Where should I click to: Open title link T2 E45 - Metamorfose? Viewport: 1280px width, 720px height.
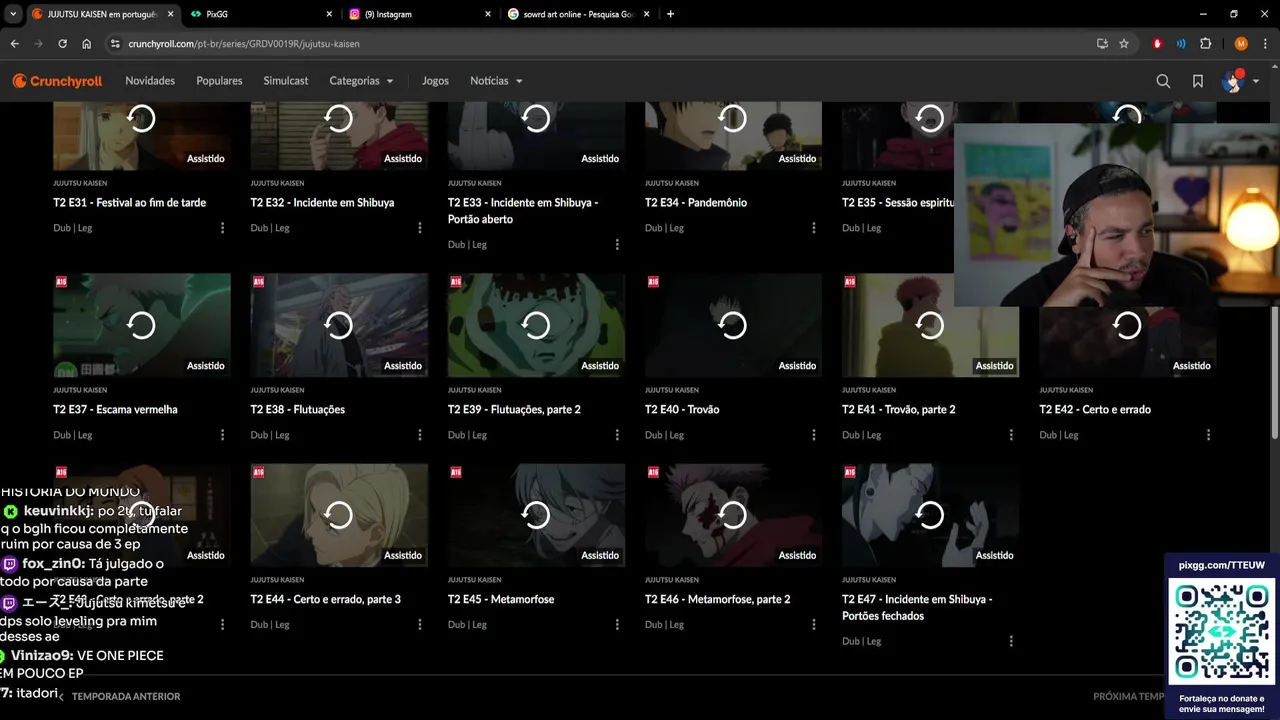(x=501, y=600)
